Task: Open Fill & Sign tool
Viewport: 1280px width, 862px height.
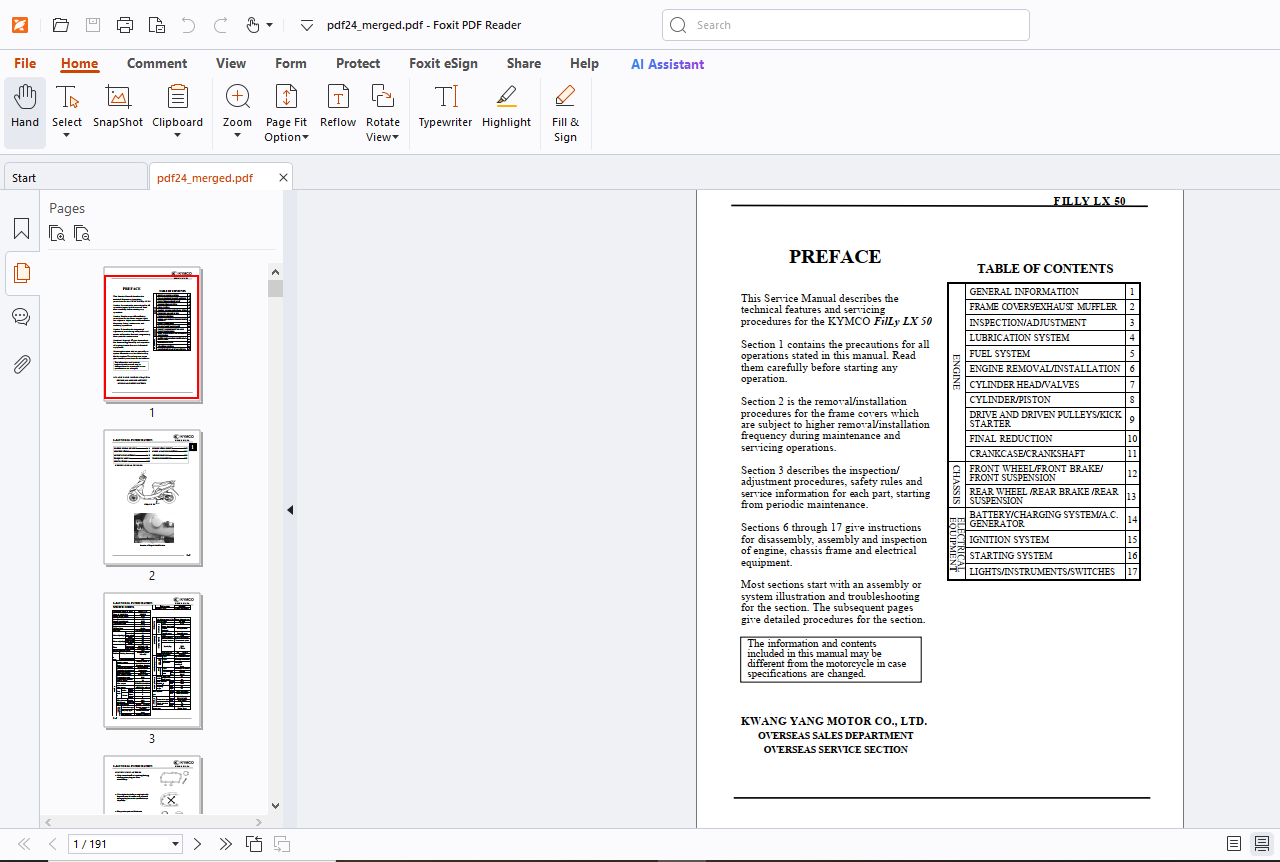Action: pos(565,113)
